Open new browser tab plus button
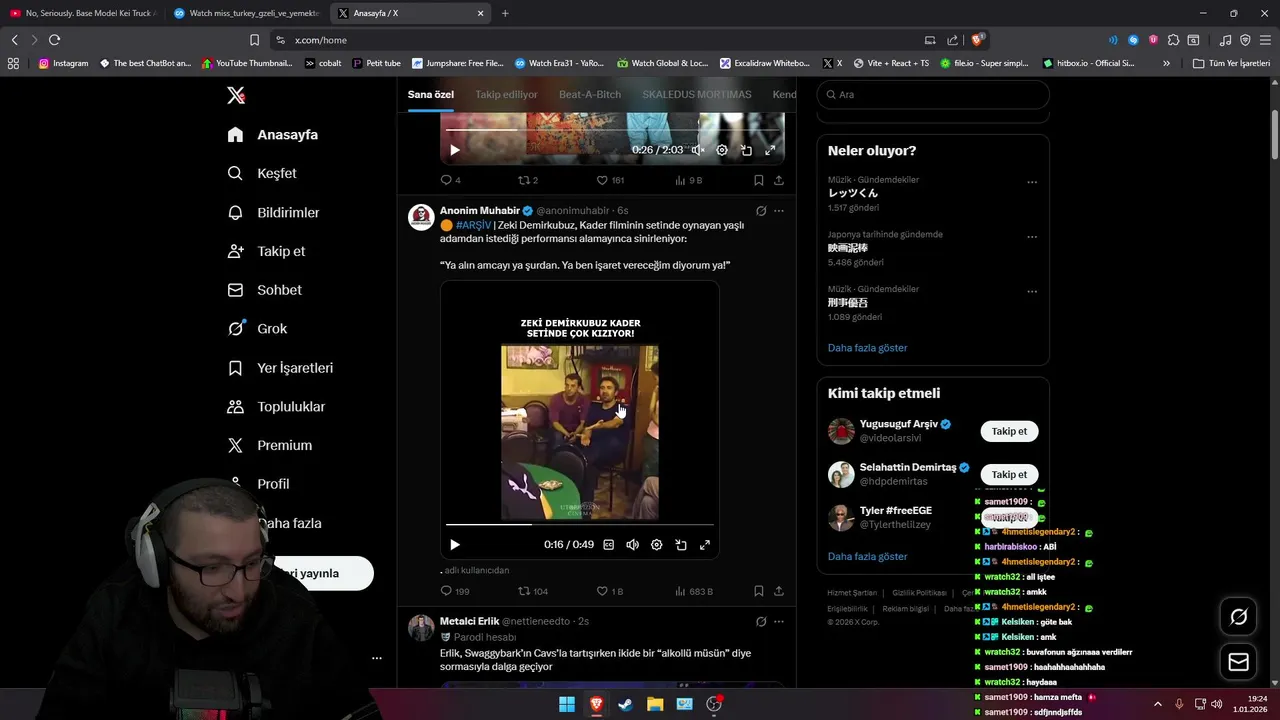Viewport: 1280px width, 720px height. (x=505, y=13)
